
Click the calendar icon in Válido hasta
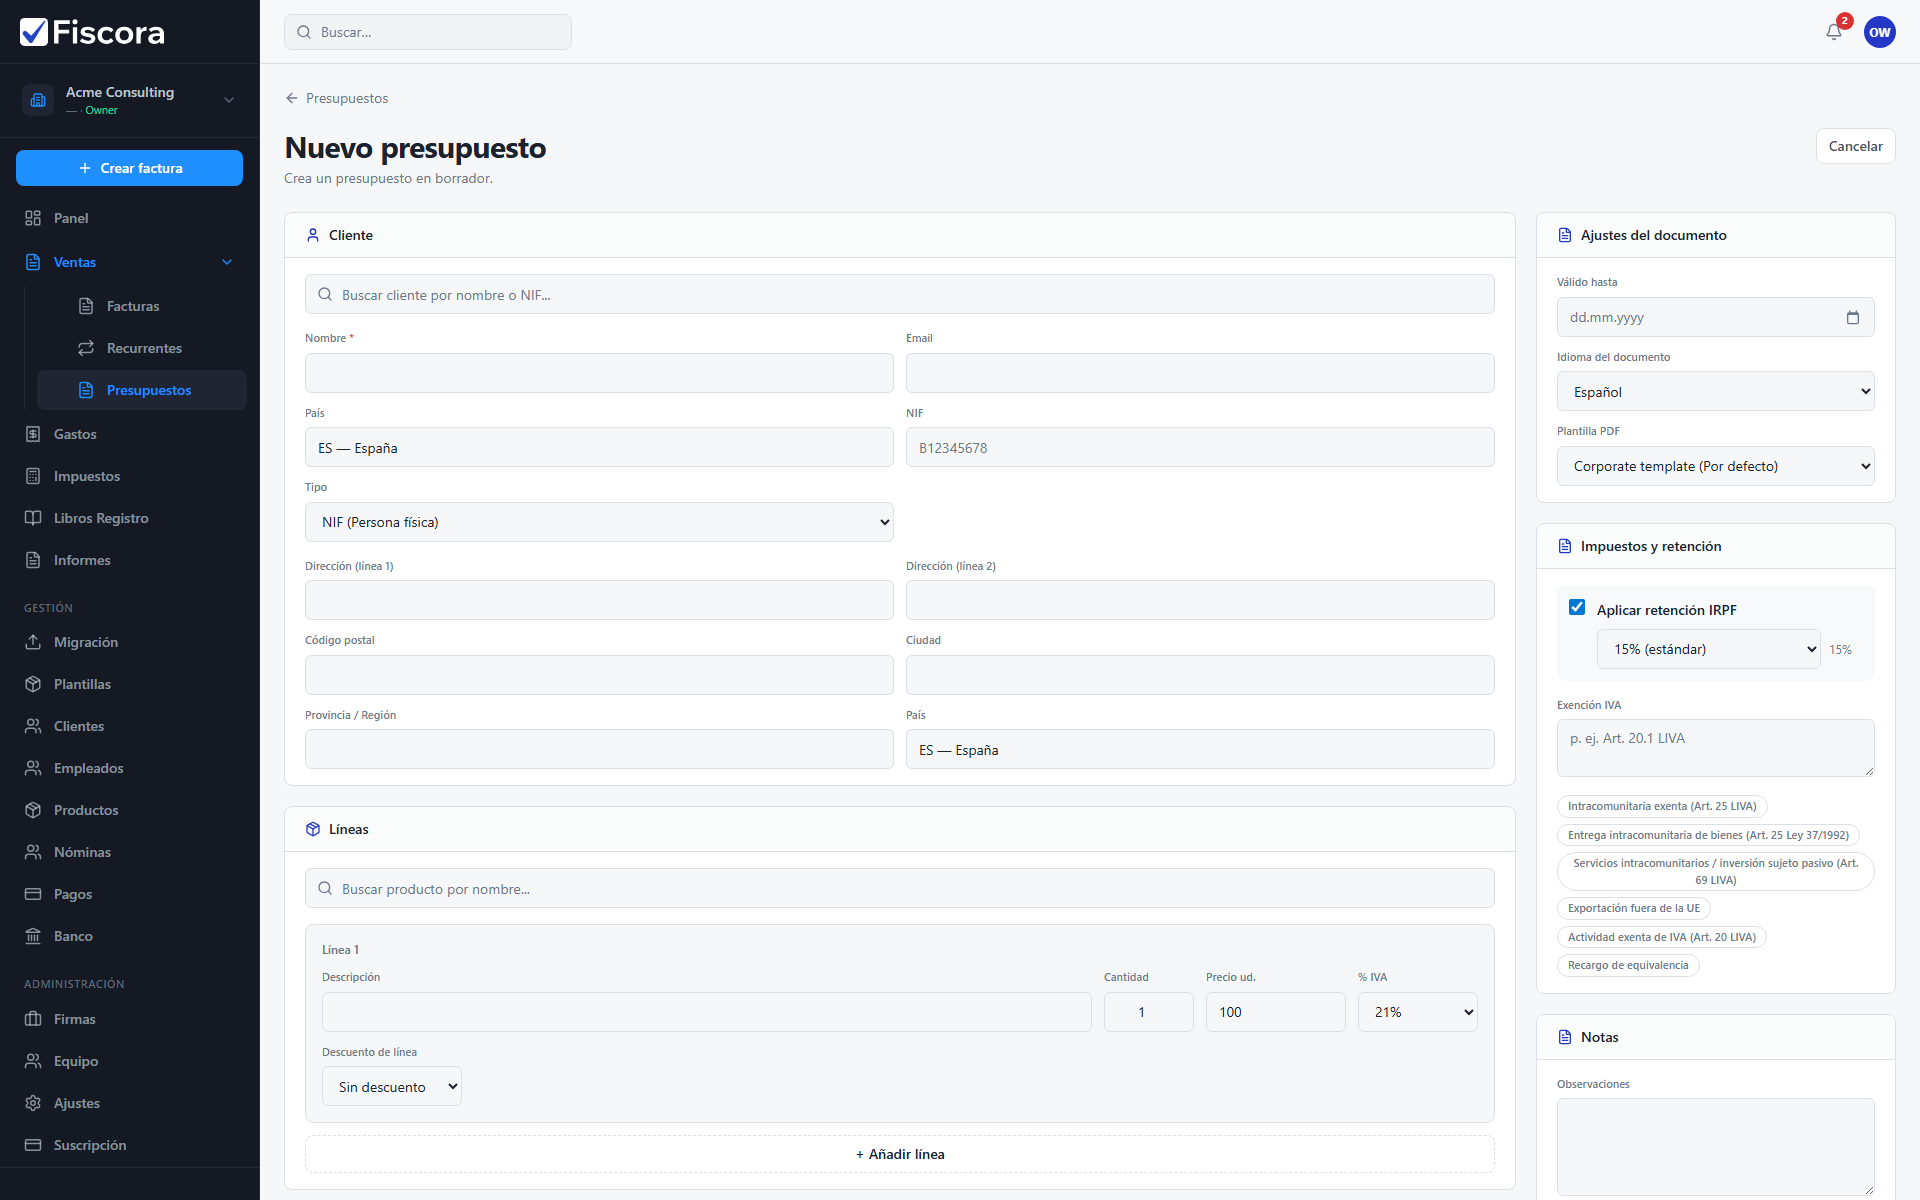point(1853,317)
